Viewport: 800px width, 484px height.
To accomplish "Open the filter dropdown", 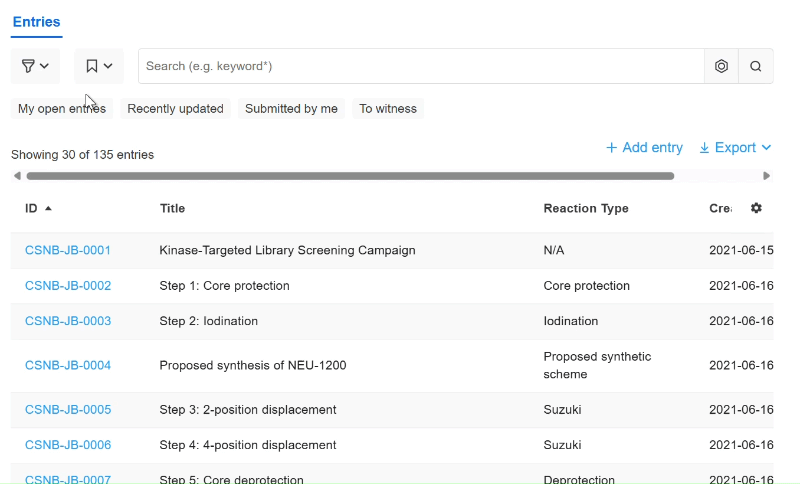I will 35,66.
